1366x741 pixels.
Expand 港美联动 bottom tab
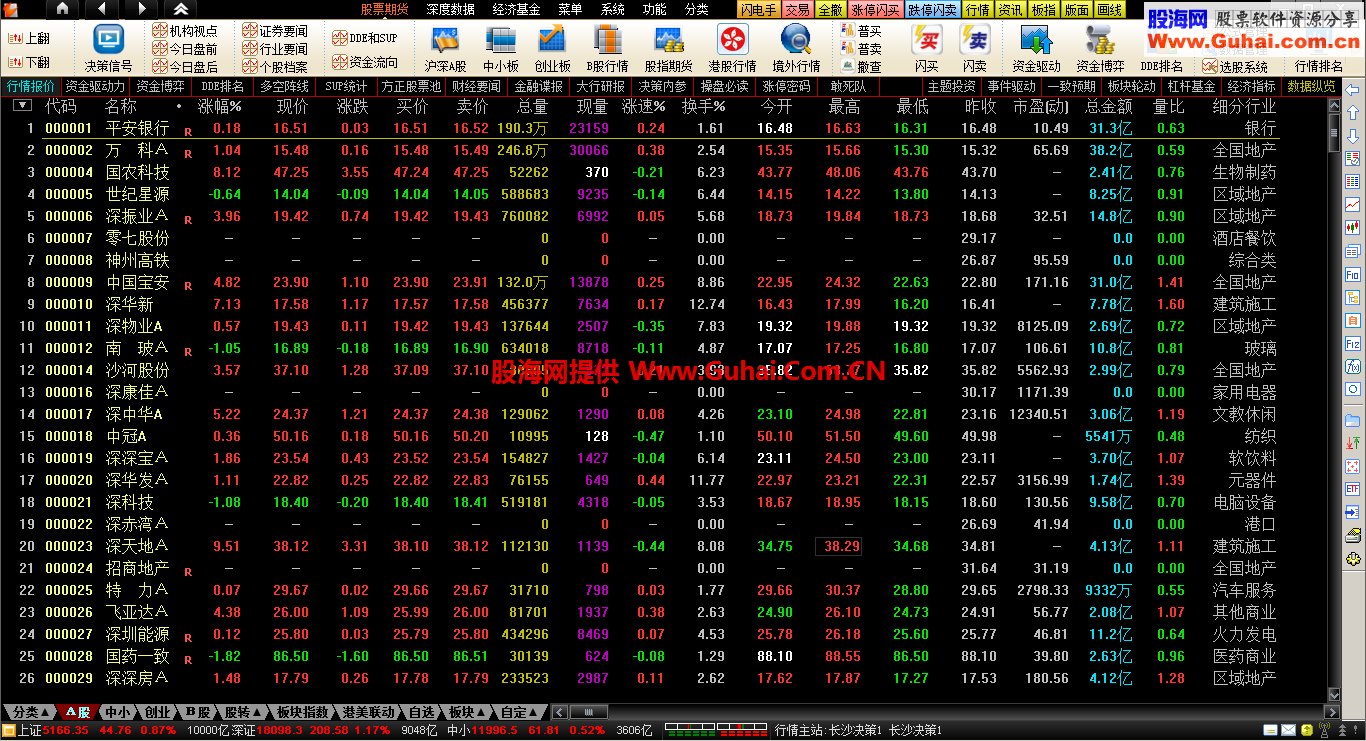(368, 712)
